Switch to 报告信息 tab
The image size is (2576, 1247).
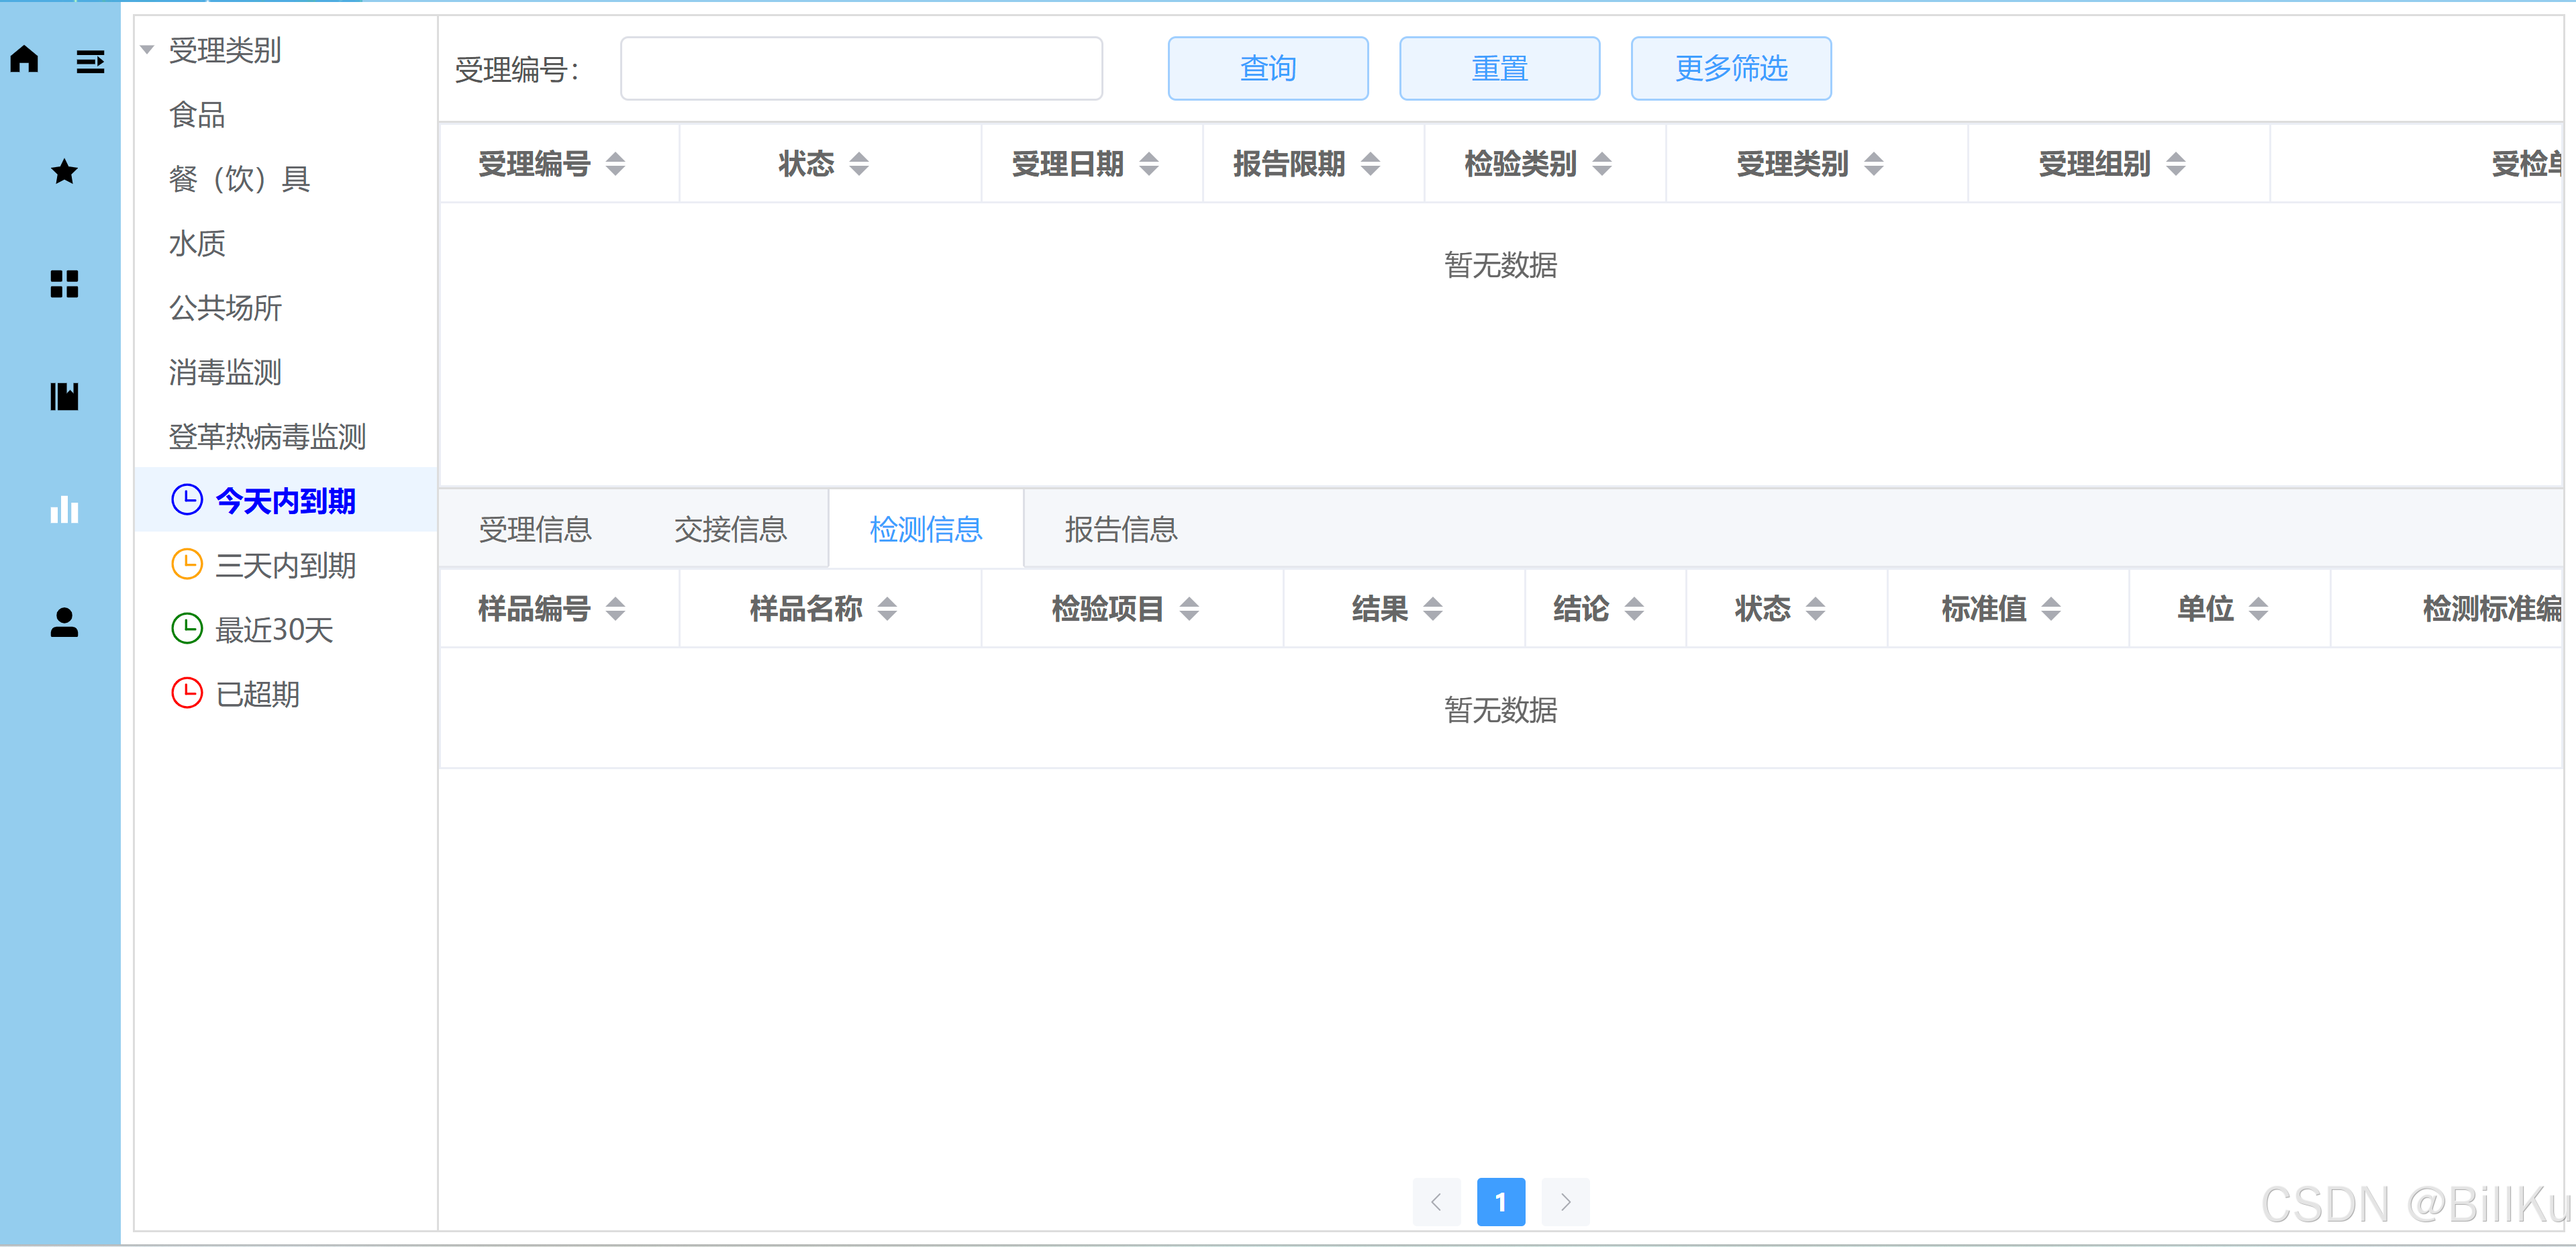1120,529
